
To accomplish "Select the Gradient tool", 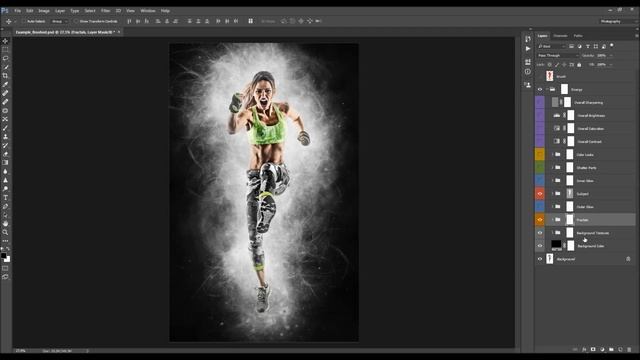I will (5, 162).
